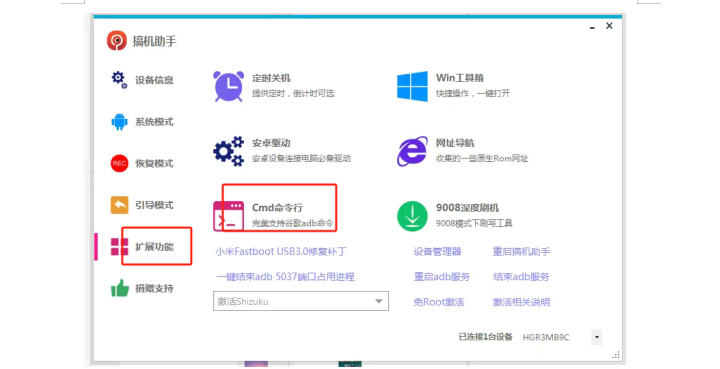
Task: Open the 9008深度刷机 green download icon
Action: [412, 216]
